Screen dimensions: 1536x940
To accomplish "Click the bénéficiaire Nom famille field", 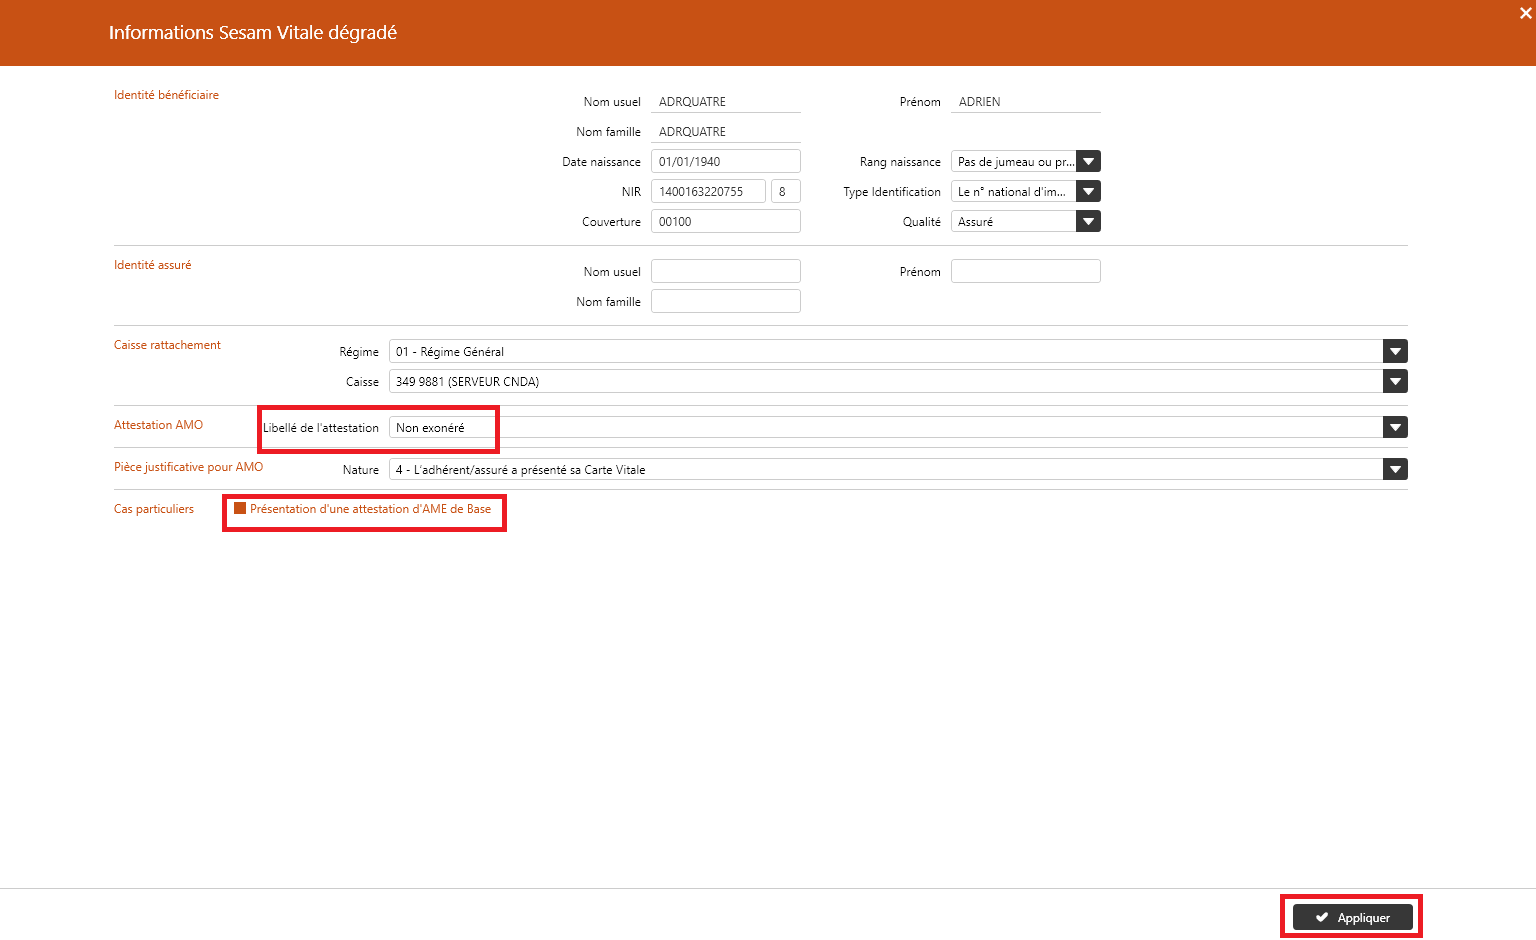I will tap(725, 131).
